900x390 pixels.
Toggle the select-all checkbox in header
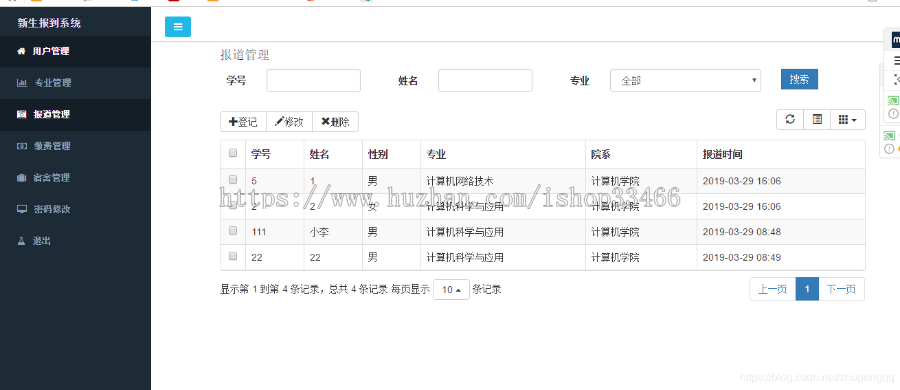point(233,153)
